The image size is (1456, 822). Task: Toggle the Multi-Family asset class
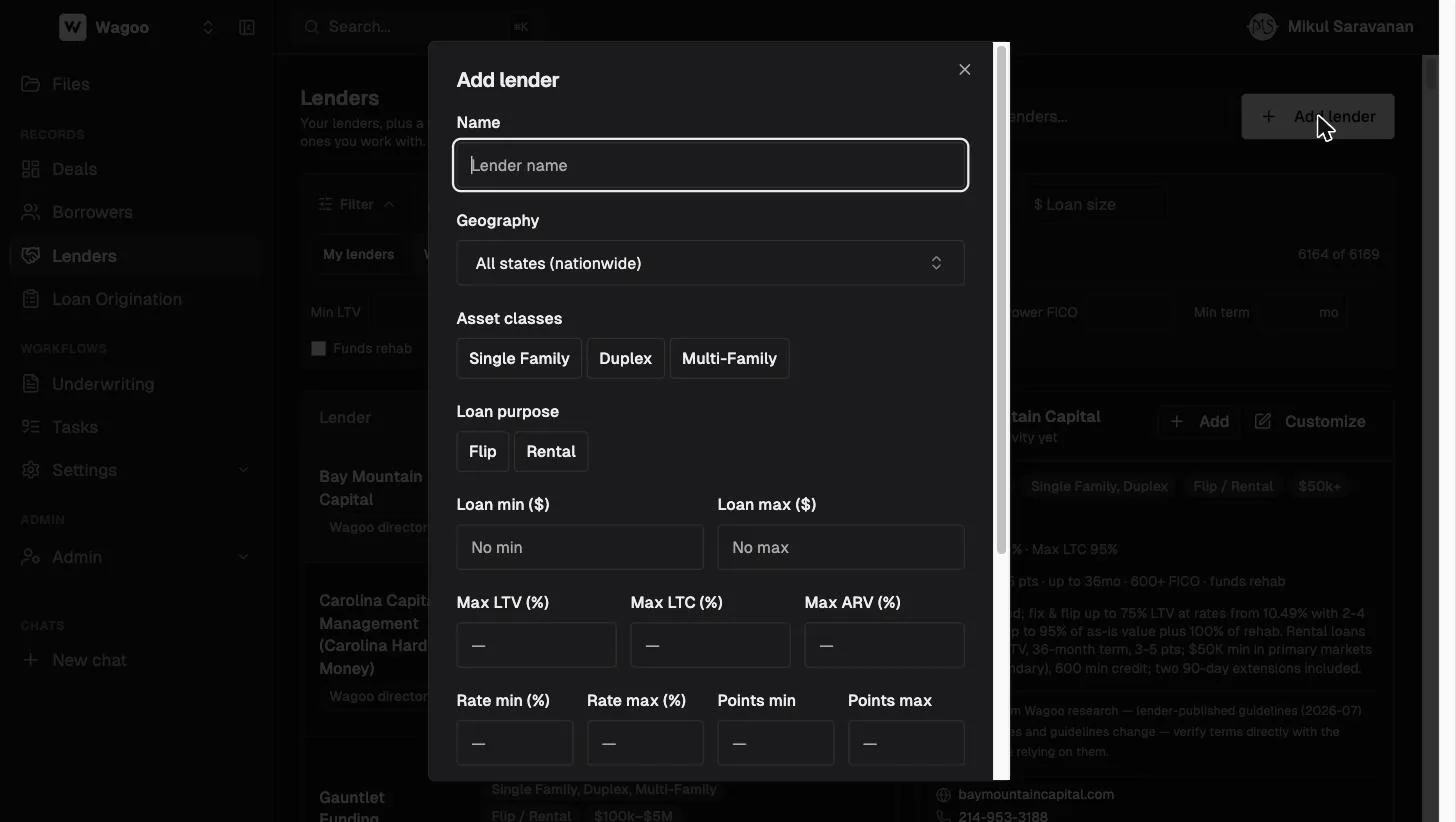729,358
